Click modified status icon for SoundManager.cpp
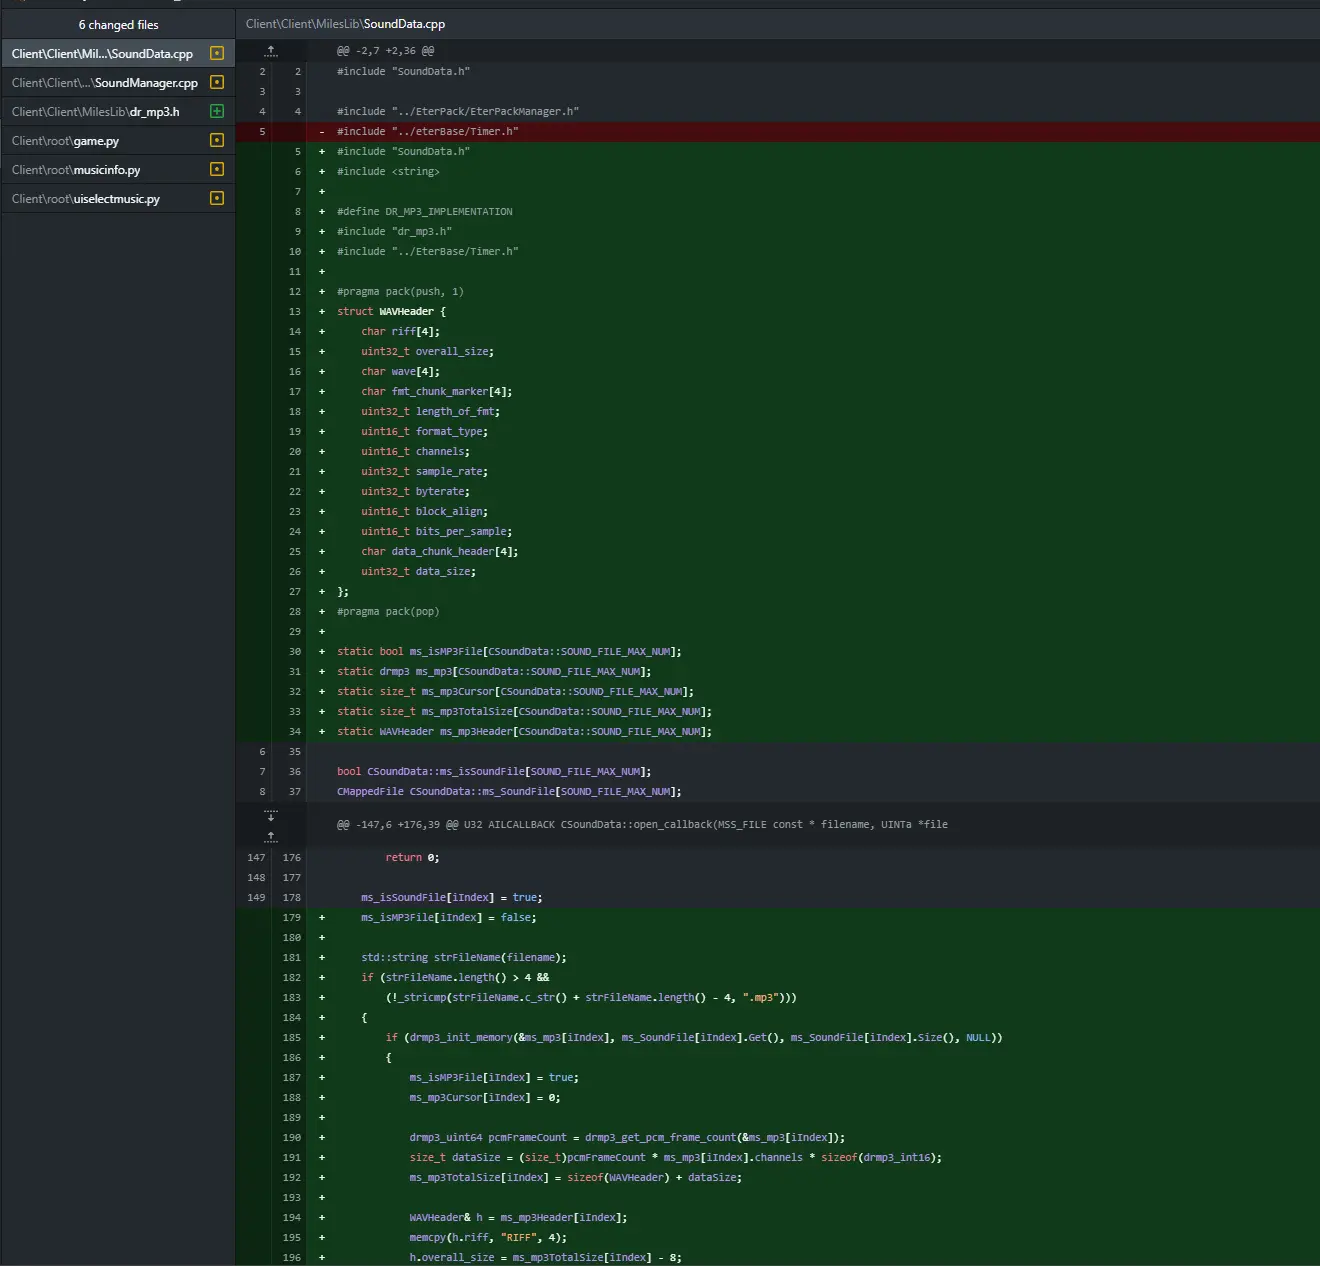Viewport: 1320px width, 1266px height. (217, 82)
